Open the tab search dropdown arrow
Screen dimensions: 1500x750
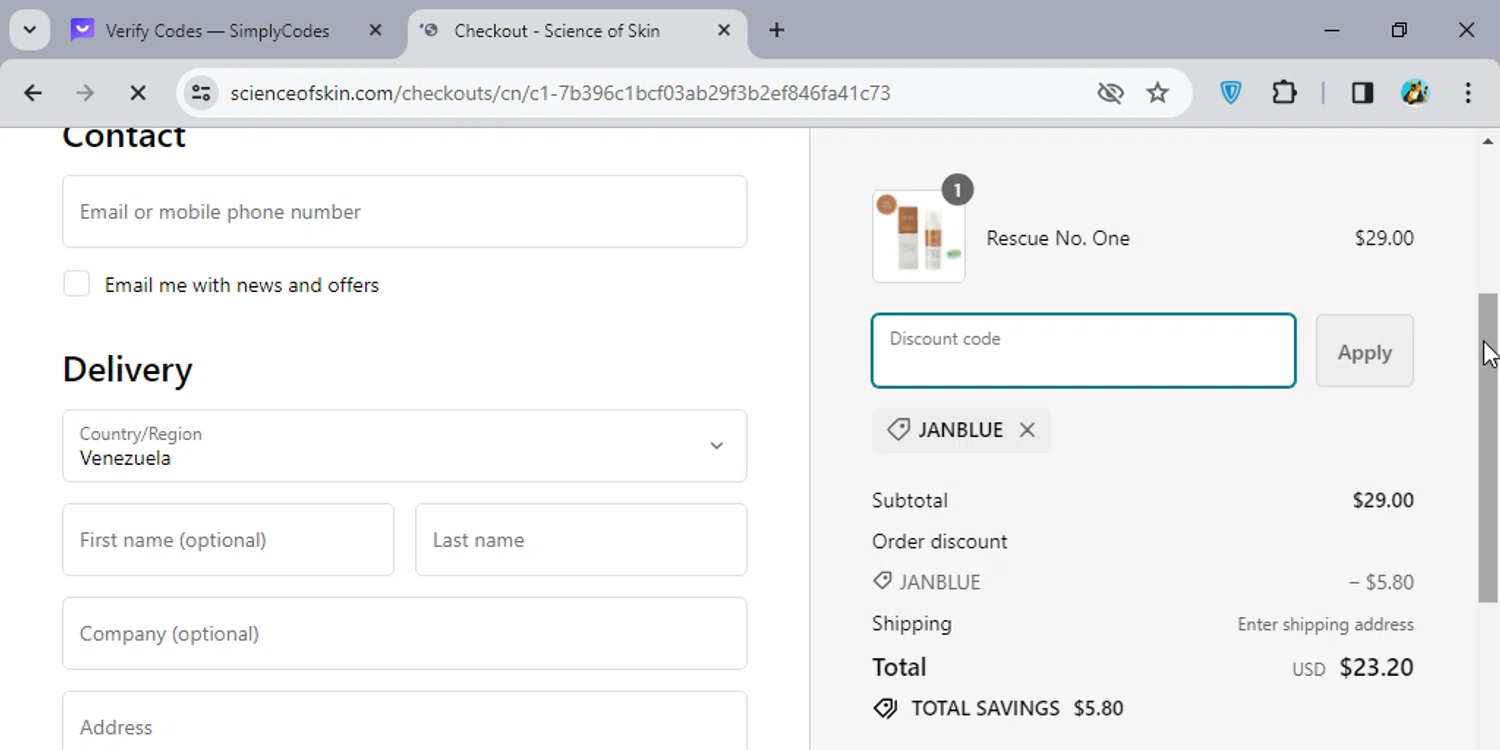coord(29,30)
